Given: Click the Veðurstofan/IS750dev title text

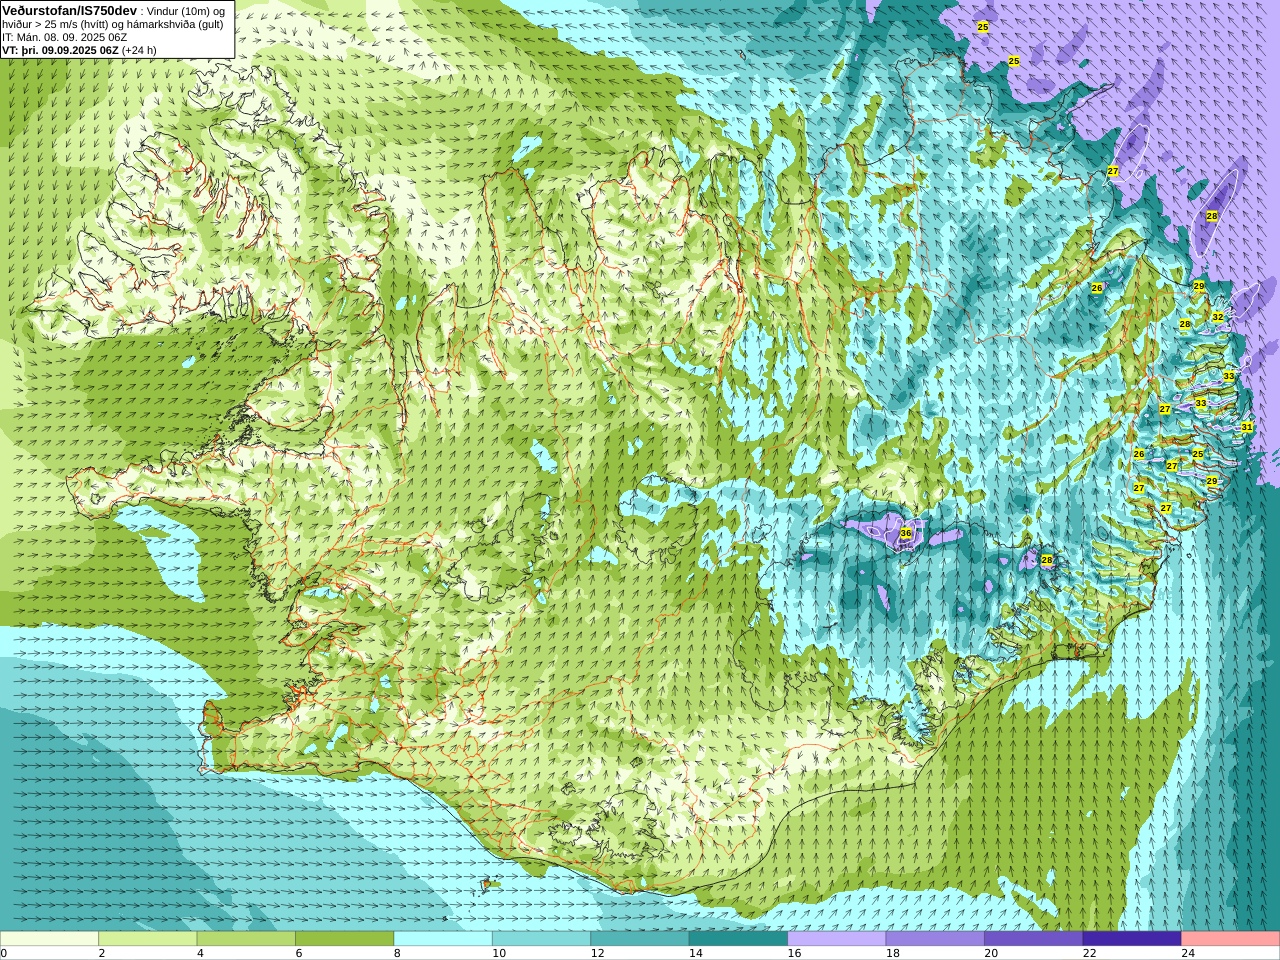Looking at the screenshot, I should coord(70,10).
